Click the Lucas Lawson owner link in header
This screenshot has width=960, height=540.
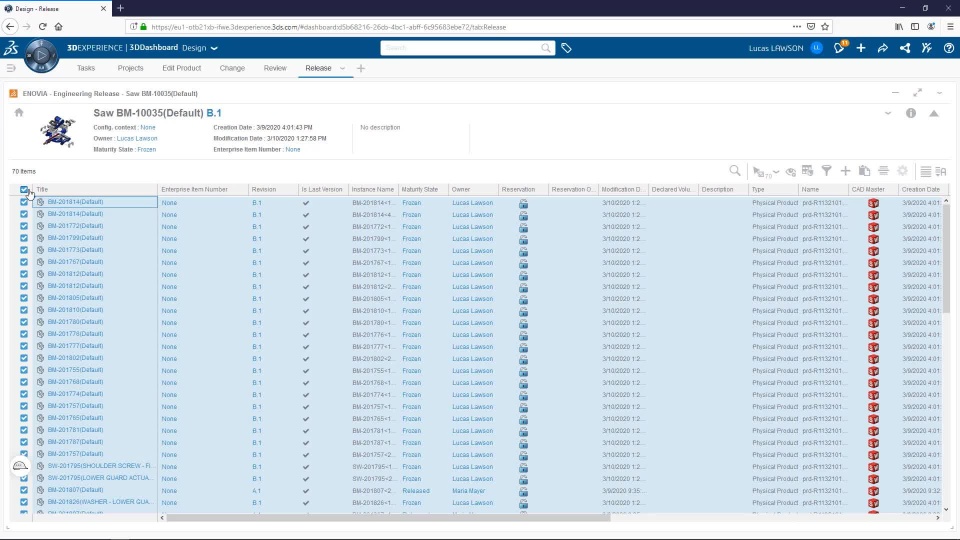137,138
